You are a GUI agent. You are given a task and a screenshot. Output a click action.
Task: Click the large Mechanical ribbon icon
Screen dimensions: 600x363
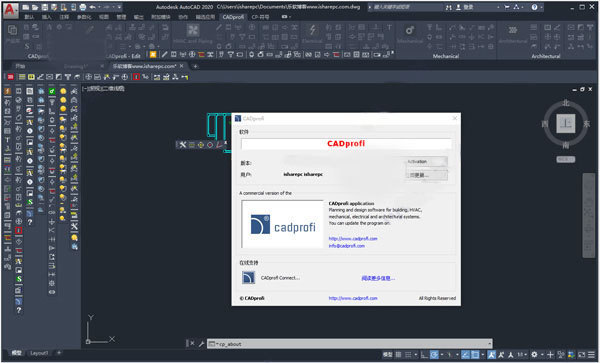(x=409, y=30)
